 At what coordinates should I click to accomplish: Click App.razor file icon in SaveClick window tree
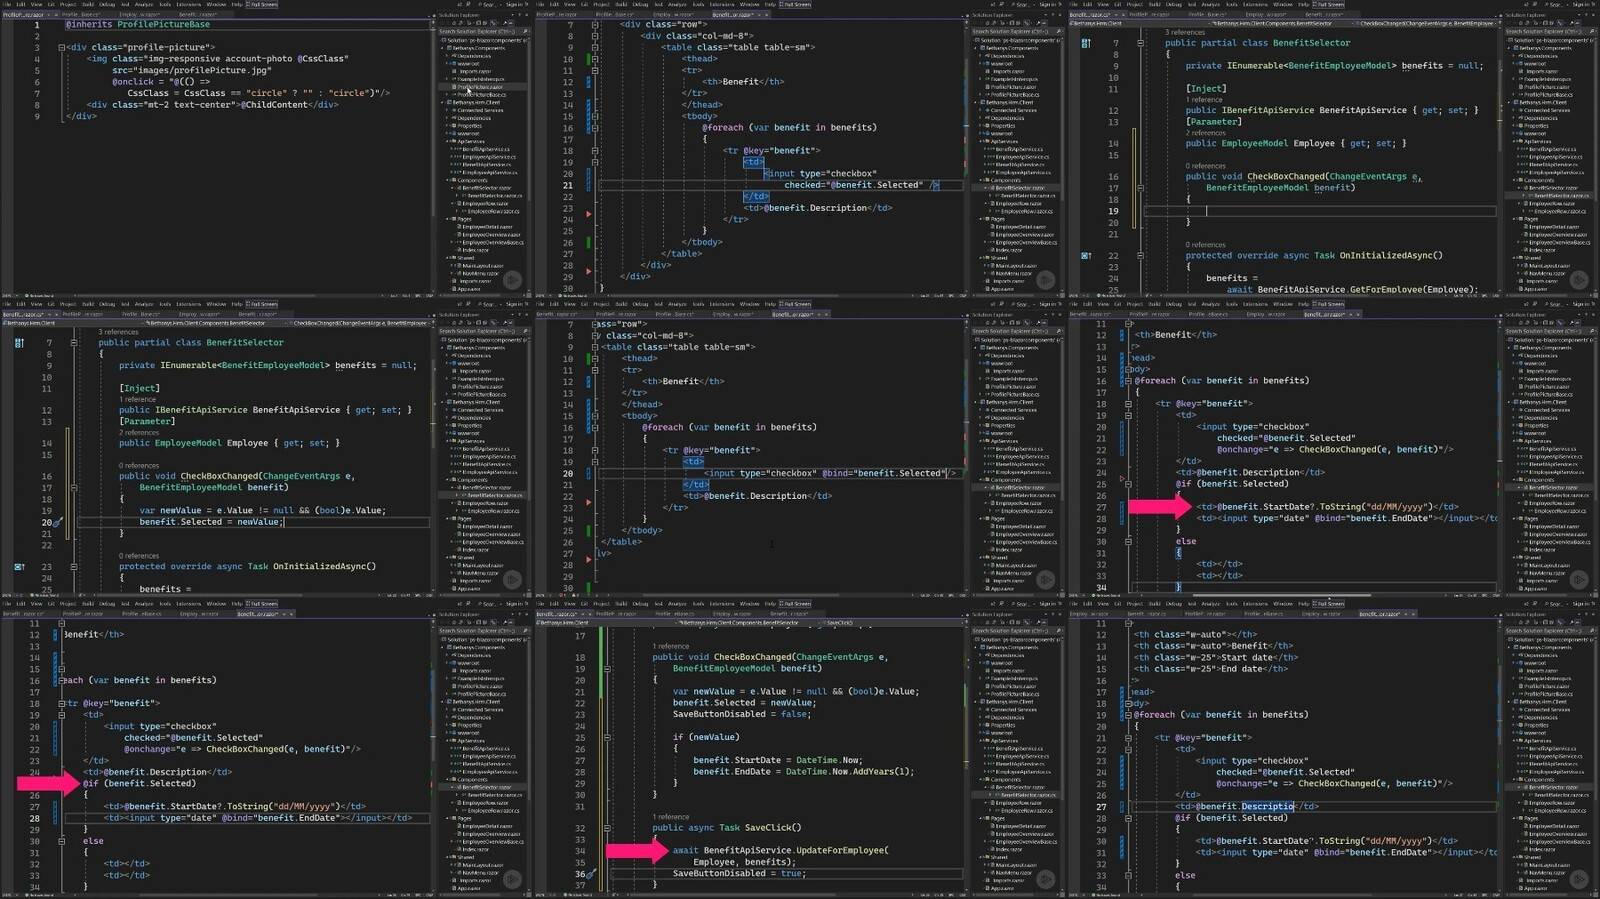pyautogui.click(x=987, y=889)
